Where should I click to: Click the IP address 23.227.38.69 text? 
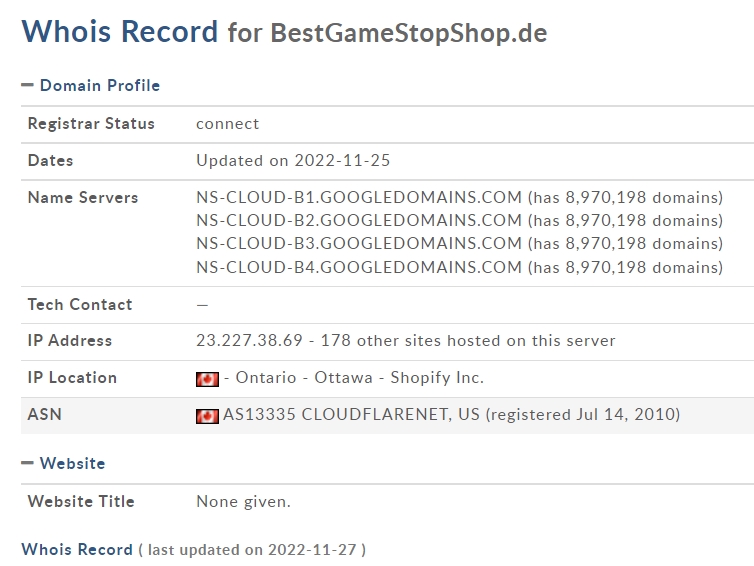point(249,340)
